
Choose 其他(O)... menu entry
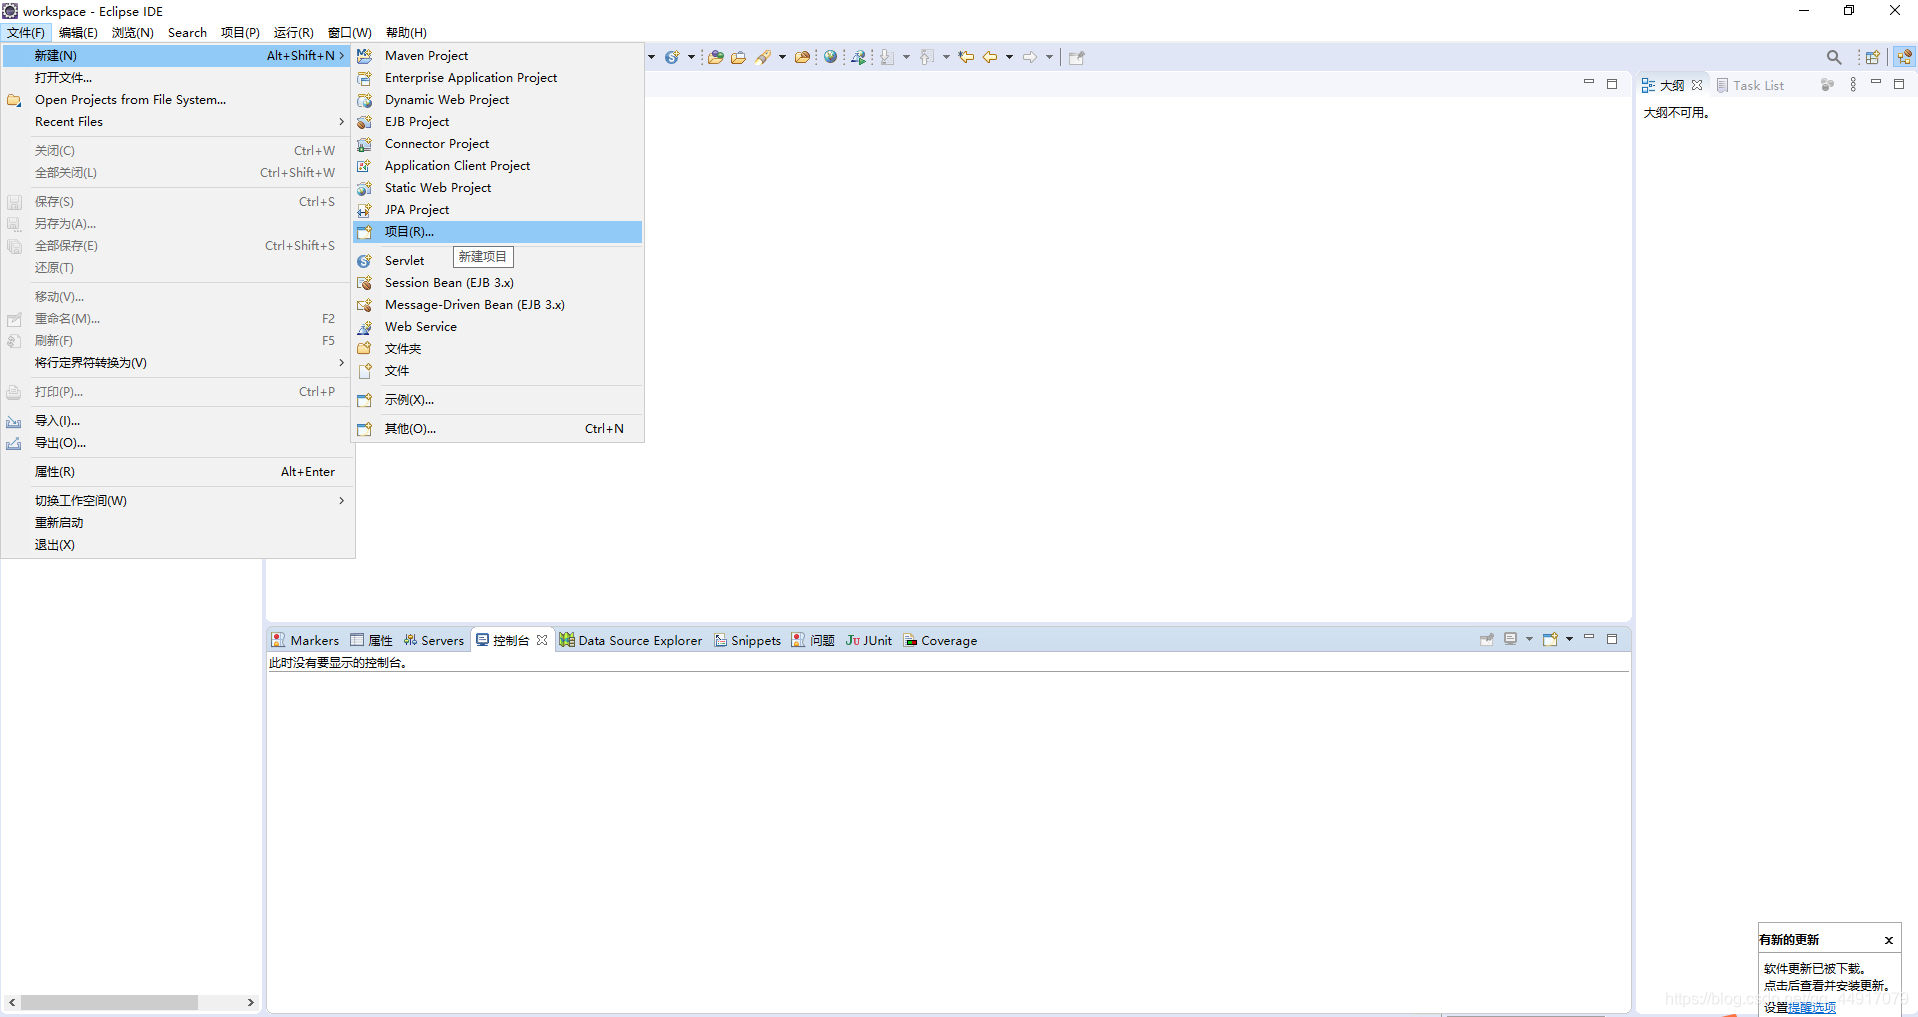[497, 429]
